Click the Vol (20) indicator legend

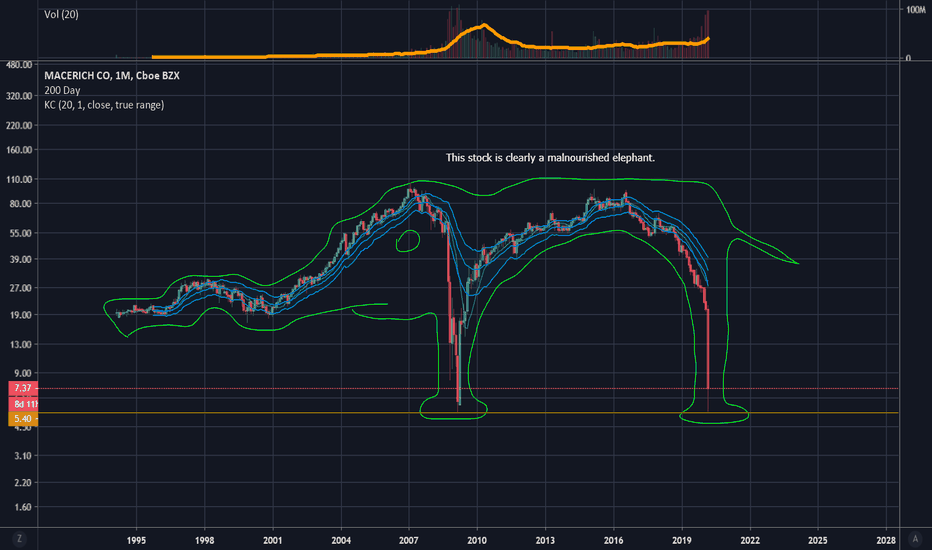[61, 14]
